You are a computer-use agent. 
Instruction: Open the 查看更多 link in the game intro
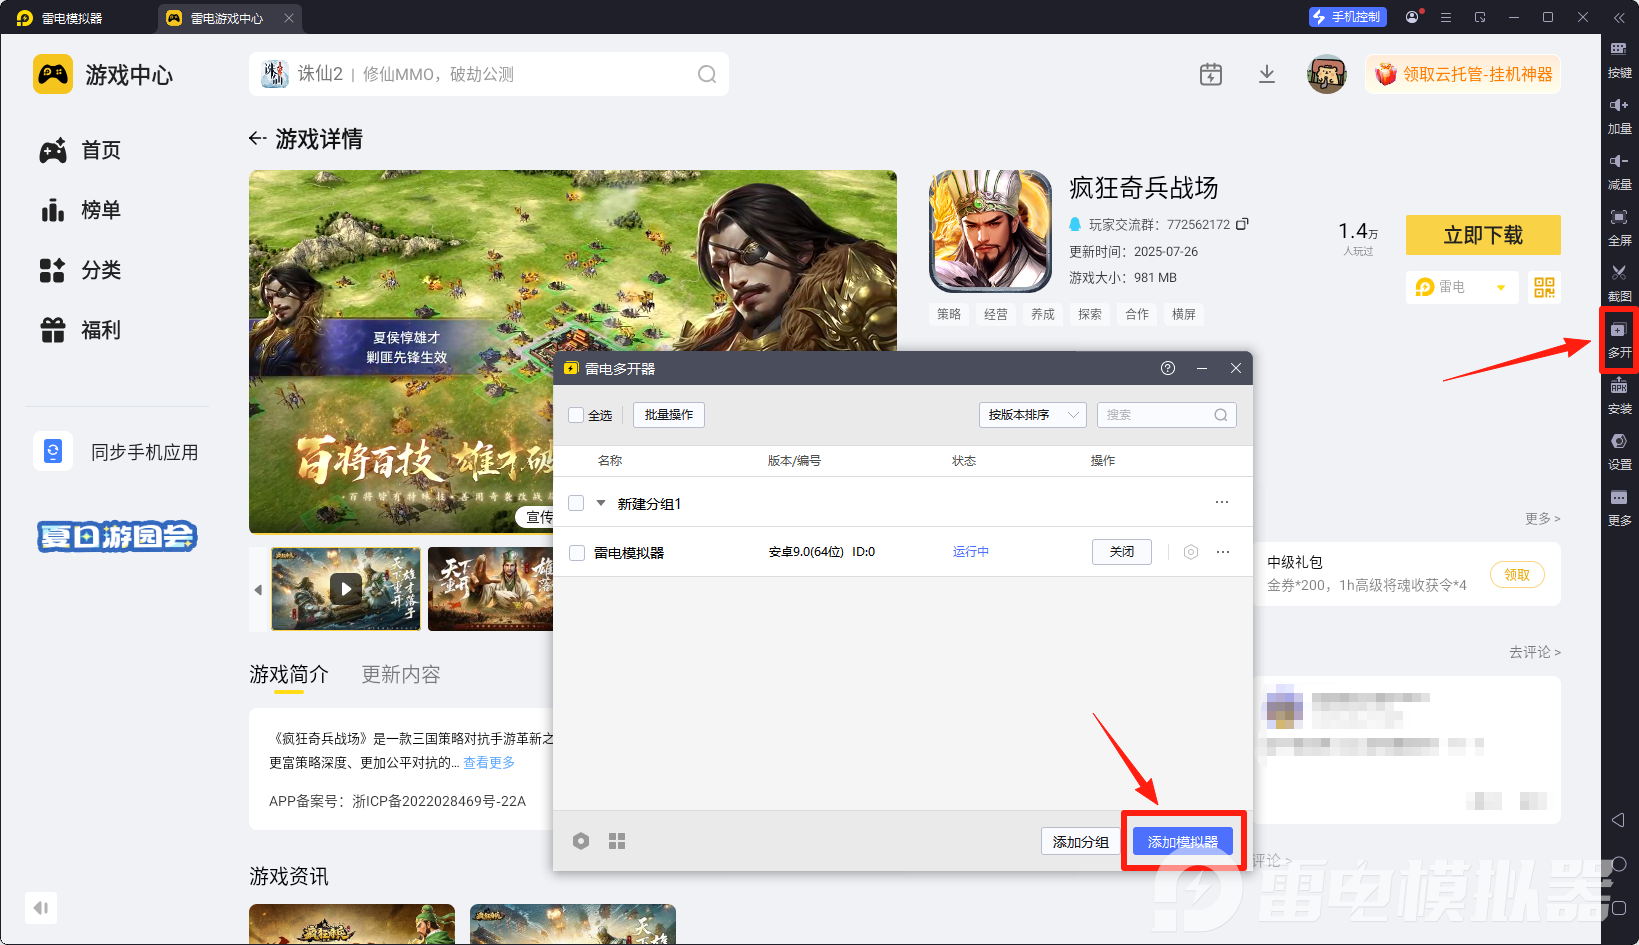(488, 762)
